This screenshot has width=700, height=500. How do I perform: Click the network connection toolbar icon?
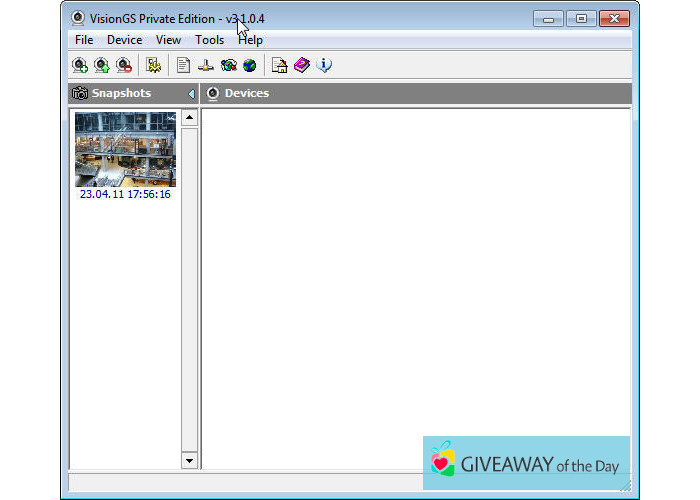(x=205, y=66)
